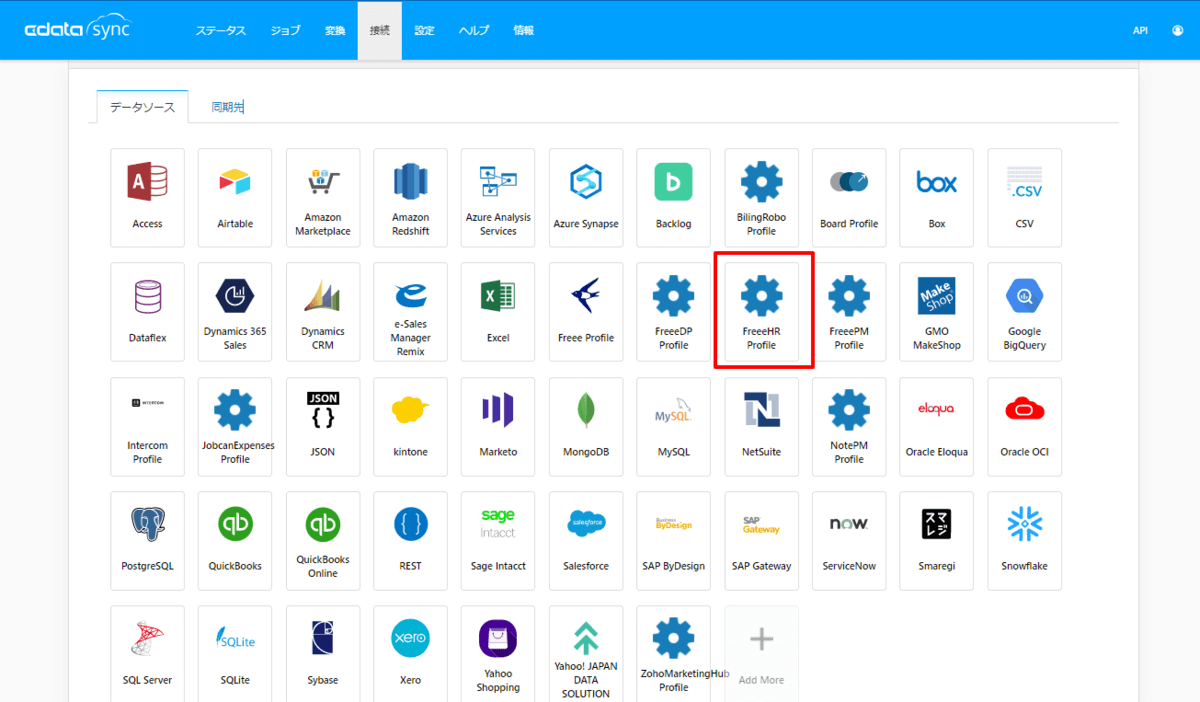Switch to the データソース tab
This screenshot has height=702, width=1200.
[142, 107]
